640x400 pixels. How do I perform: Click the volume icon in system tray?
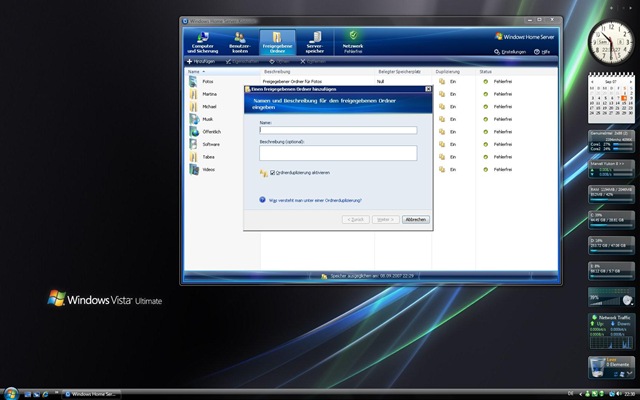click(x=619, y=394)
